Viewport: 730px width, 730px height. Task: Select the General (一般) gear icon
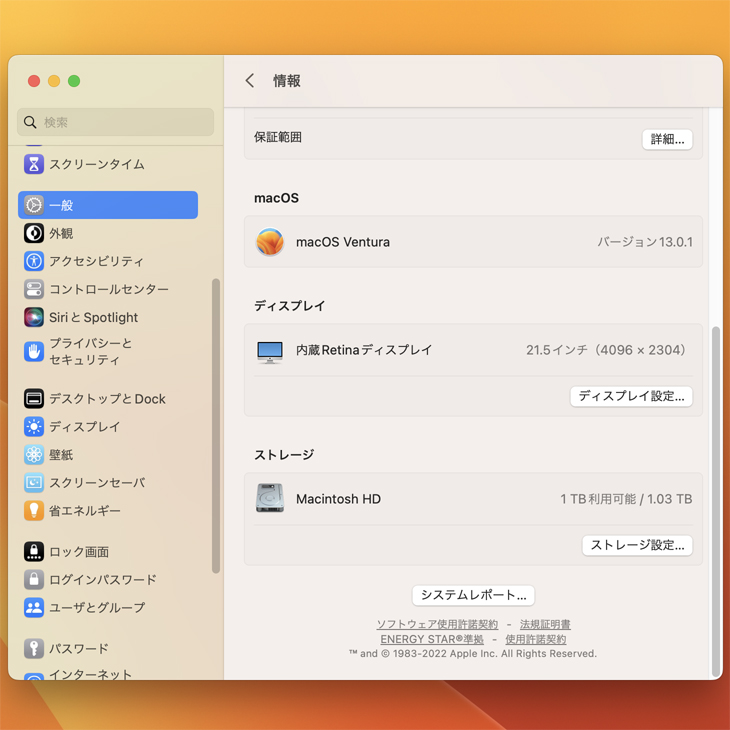[34, 205]
